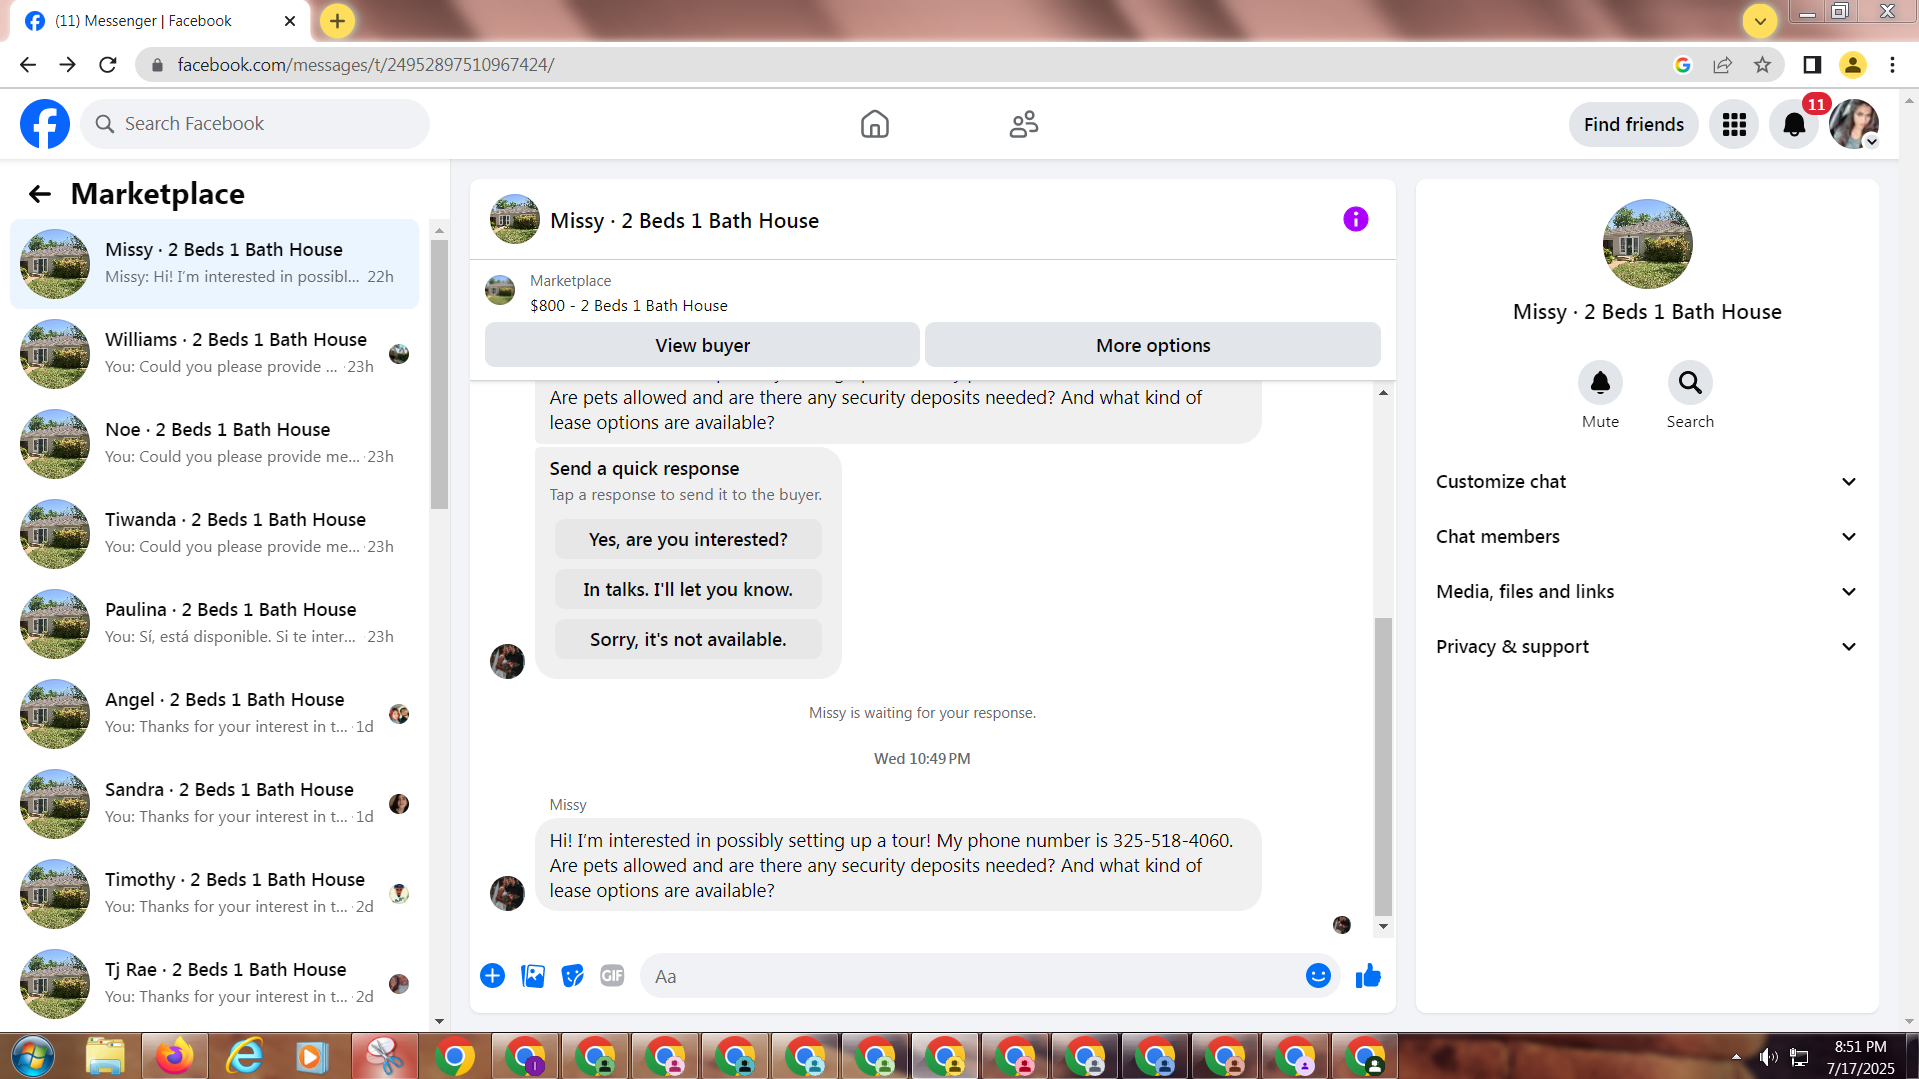Open a new browser tab

[337, 21]
